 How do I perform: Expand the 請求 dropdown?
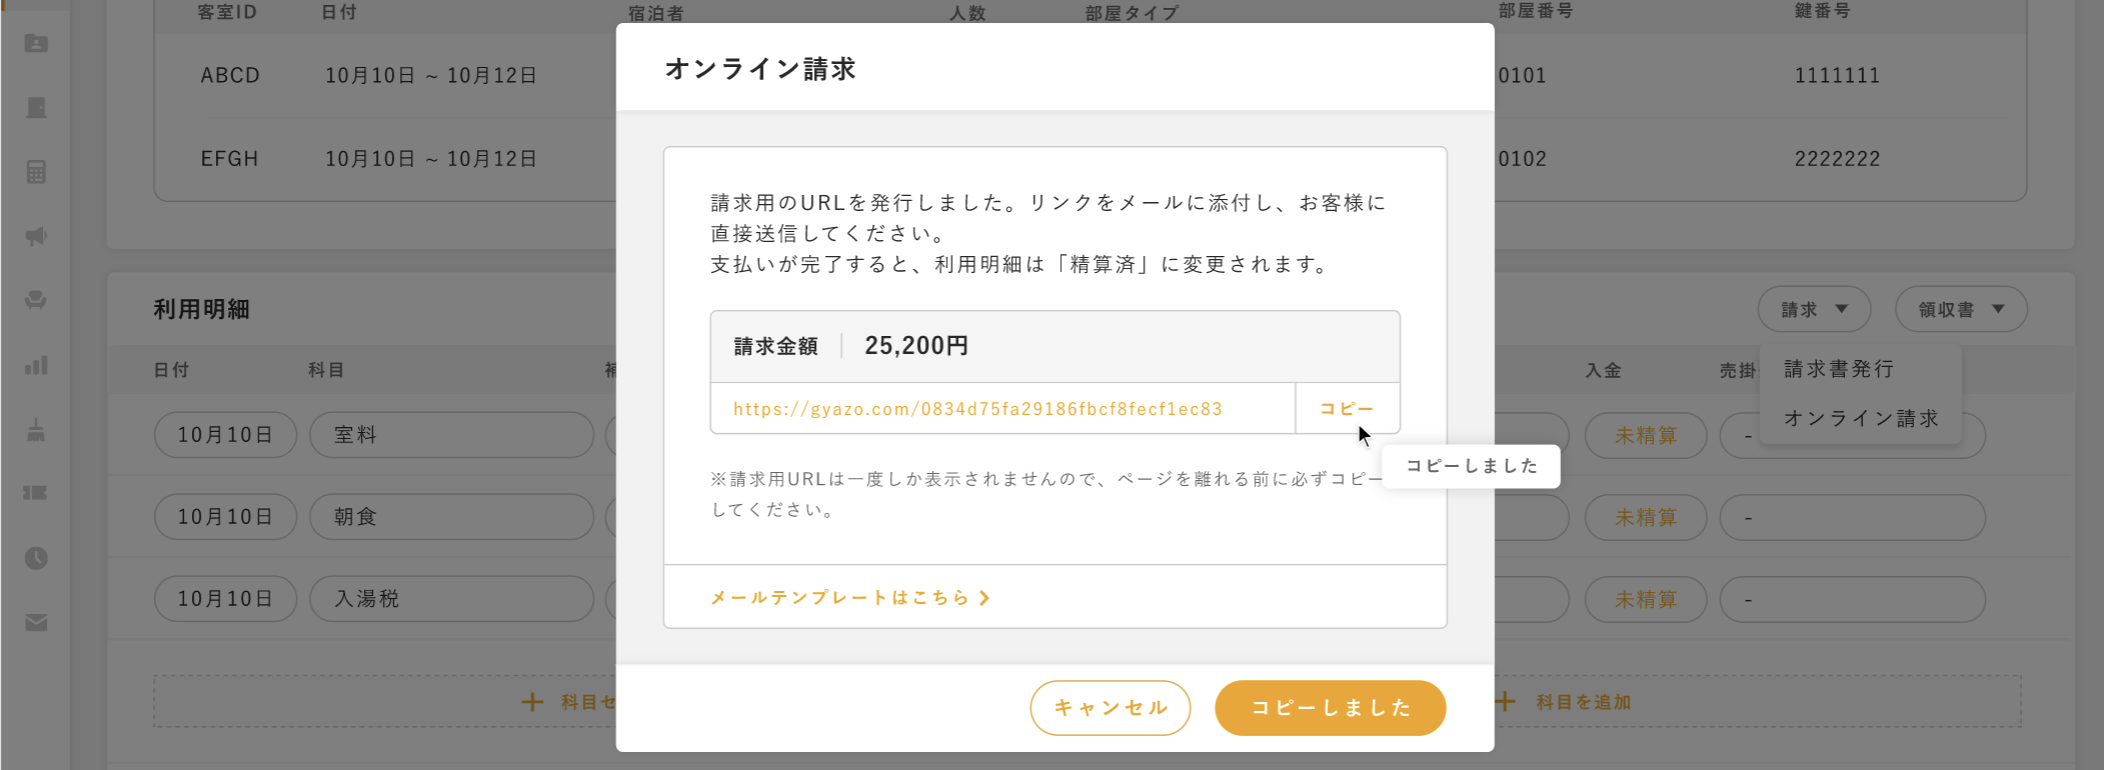[1814, 310]
